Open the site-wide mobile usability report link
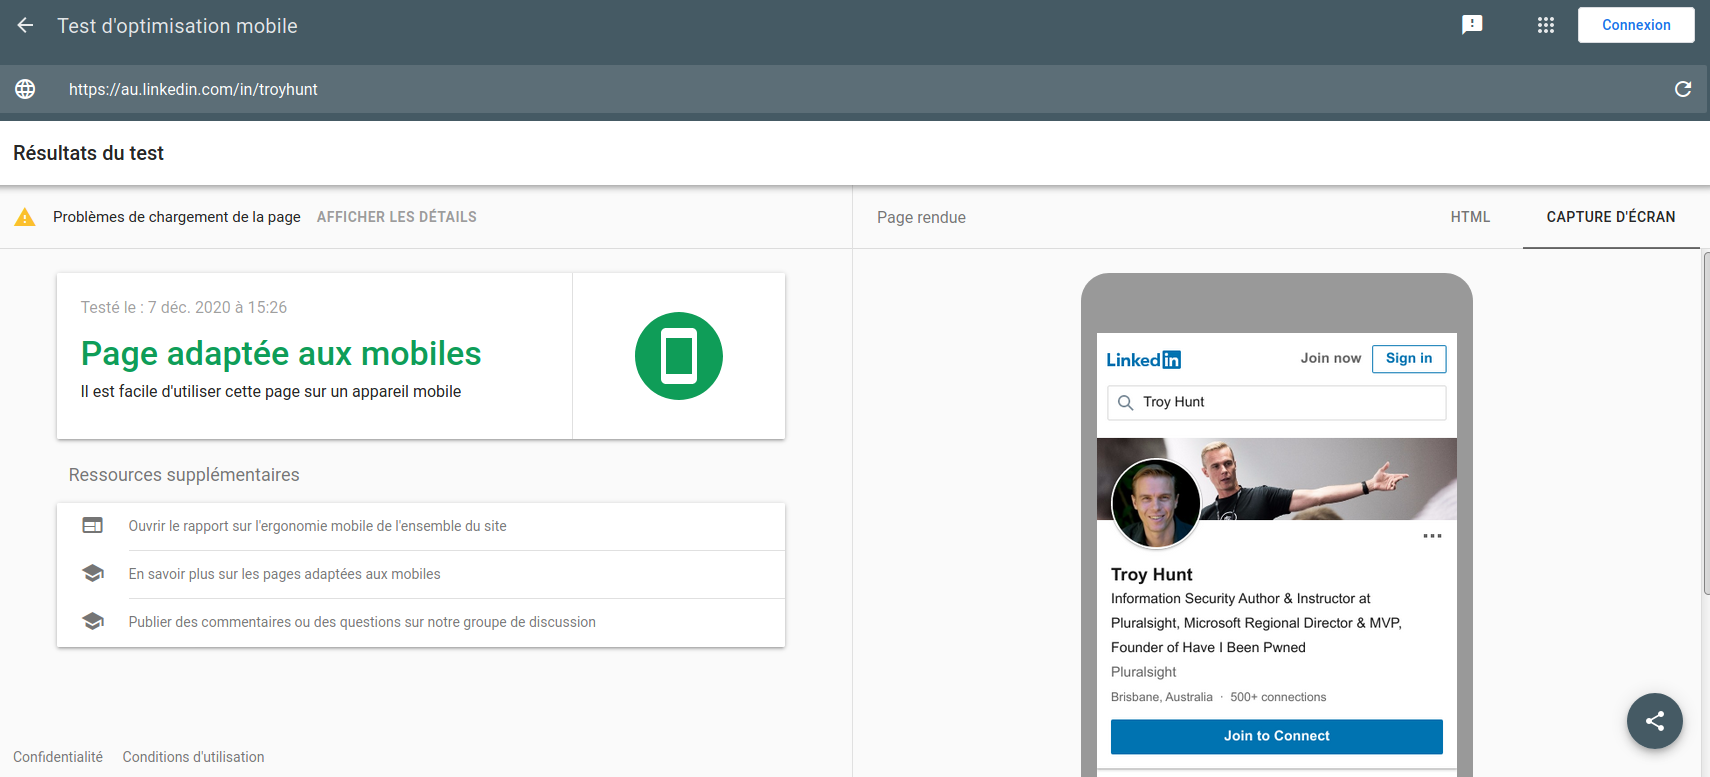 pyautogui.click(x=318, y=526)
